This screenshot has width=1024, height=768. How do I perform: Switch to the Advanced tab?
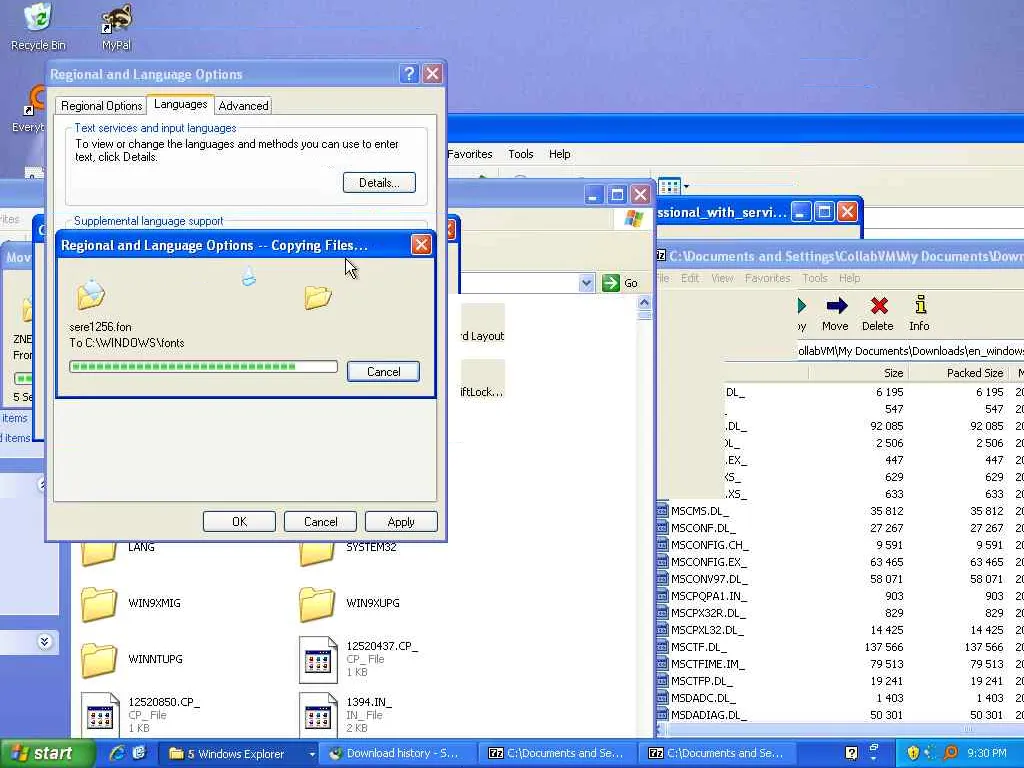pos(243,106)
